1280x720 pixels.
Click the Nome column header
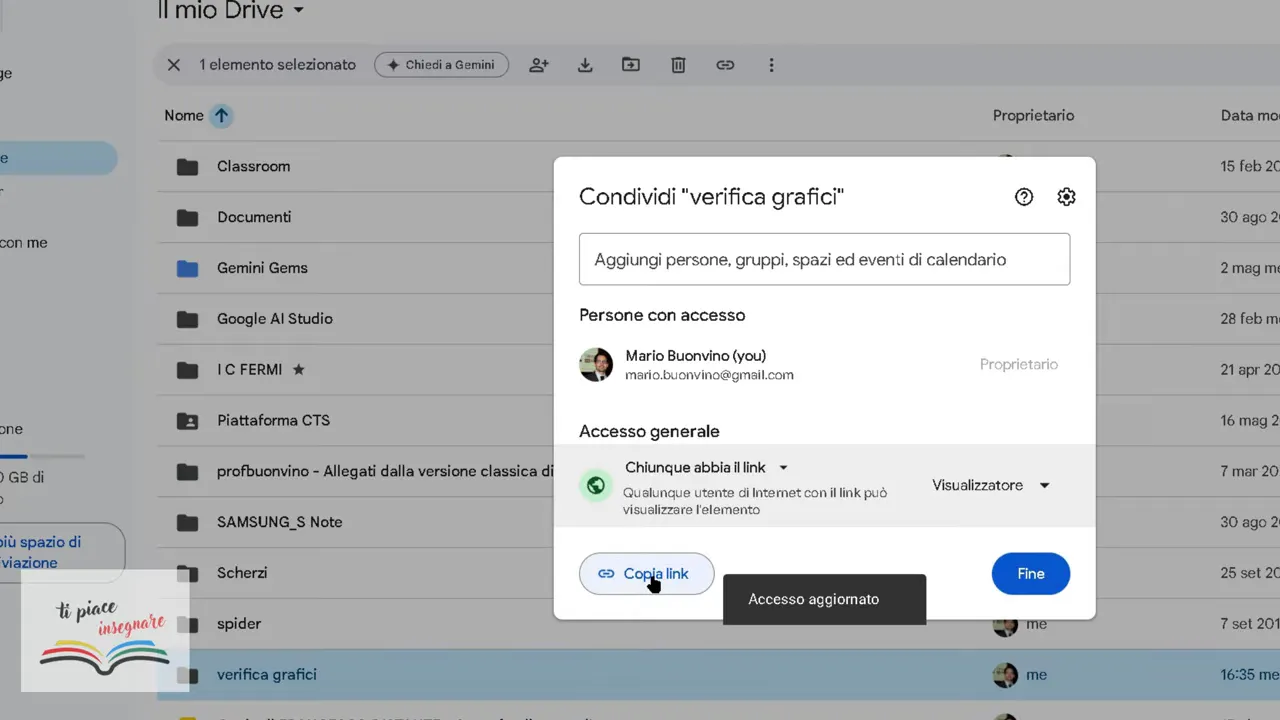tap(184, 116)
